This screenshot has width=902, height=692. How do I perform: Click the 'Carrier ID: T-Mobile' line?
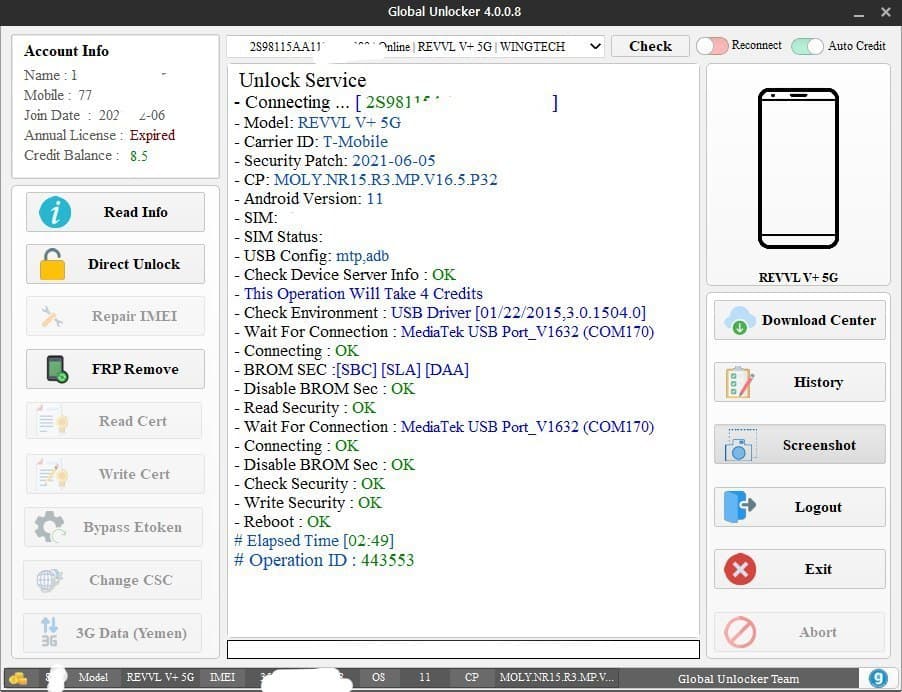pos(311,142)
